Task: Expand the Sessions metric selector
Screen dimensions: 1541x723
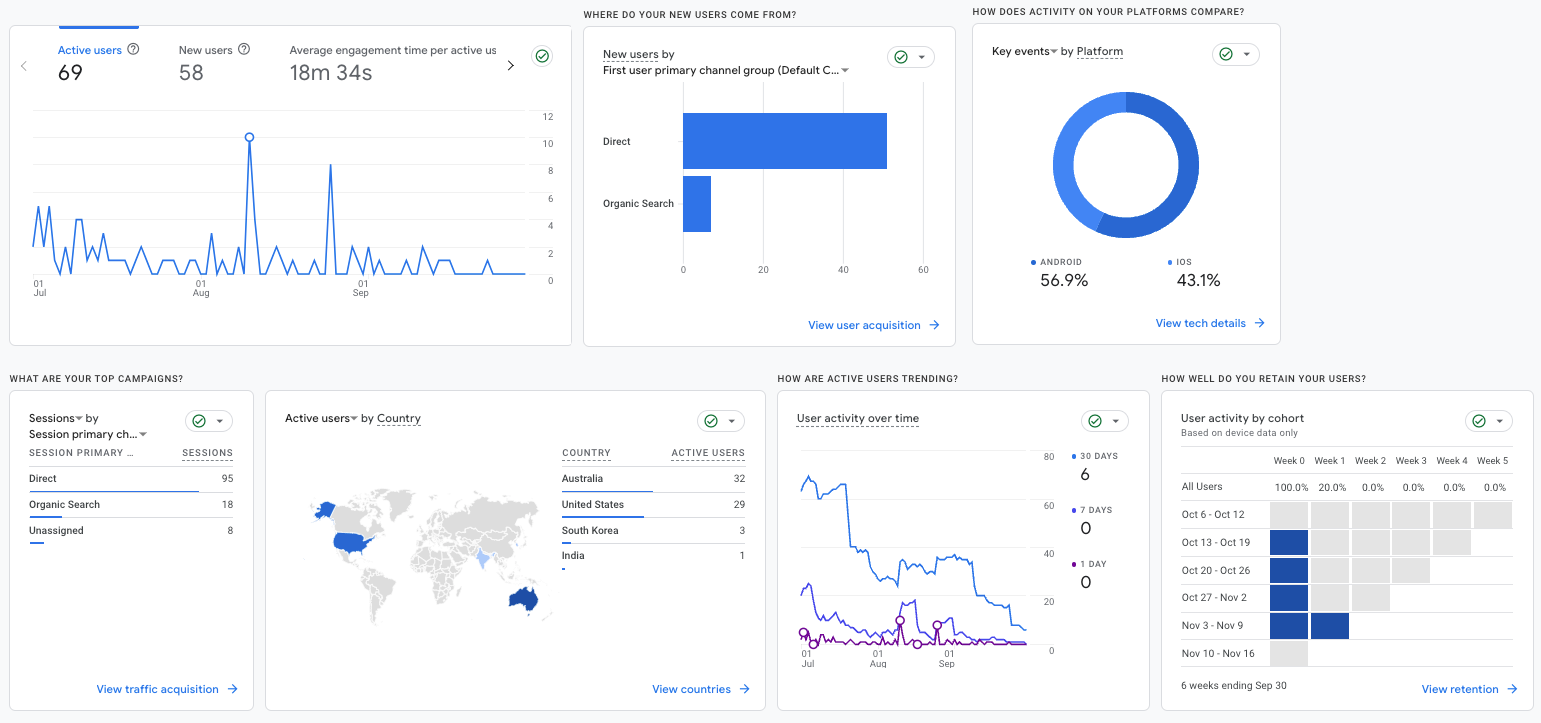Action: click(x=79, y=419)
